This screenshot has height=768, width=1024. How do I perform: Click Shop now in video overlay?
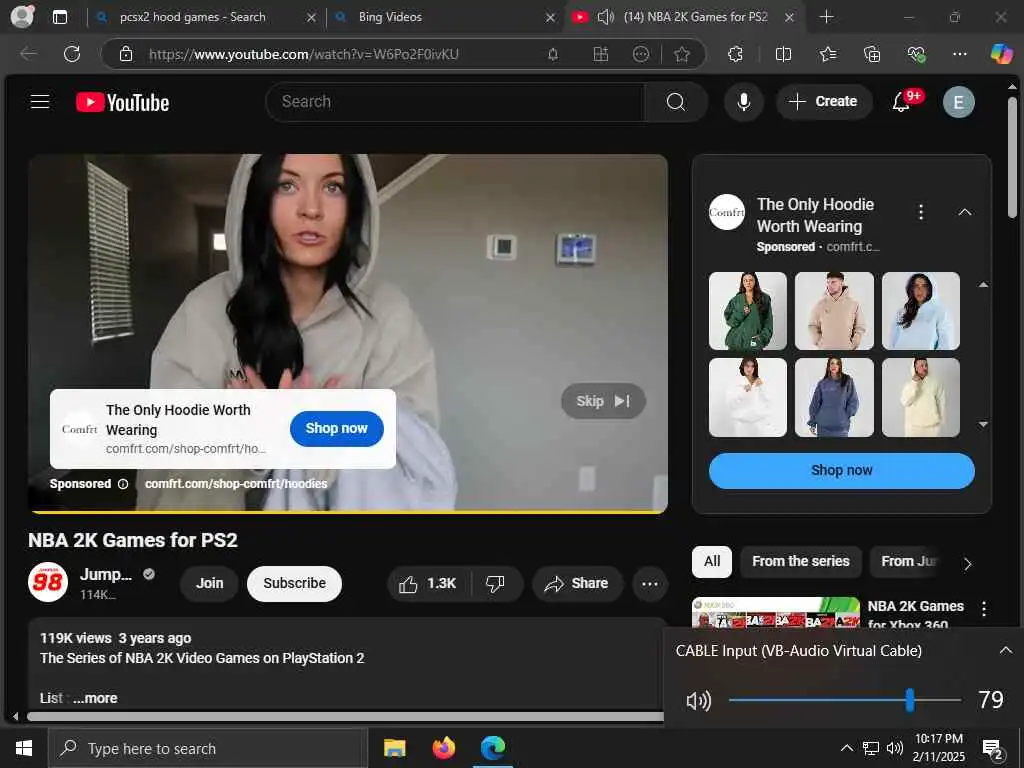(x=336, y=428)
